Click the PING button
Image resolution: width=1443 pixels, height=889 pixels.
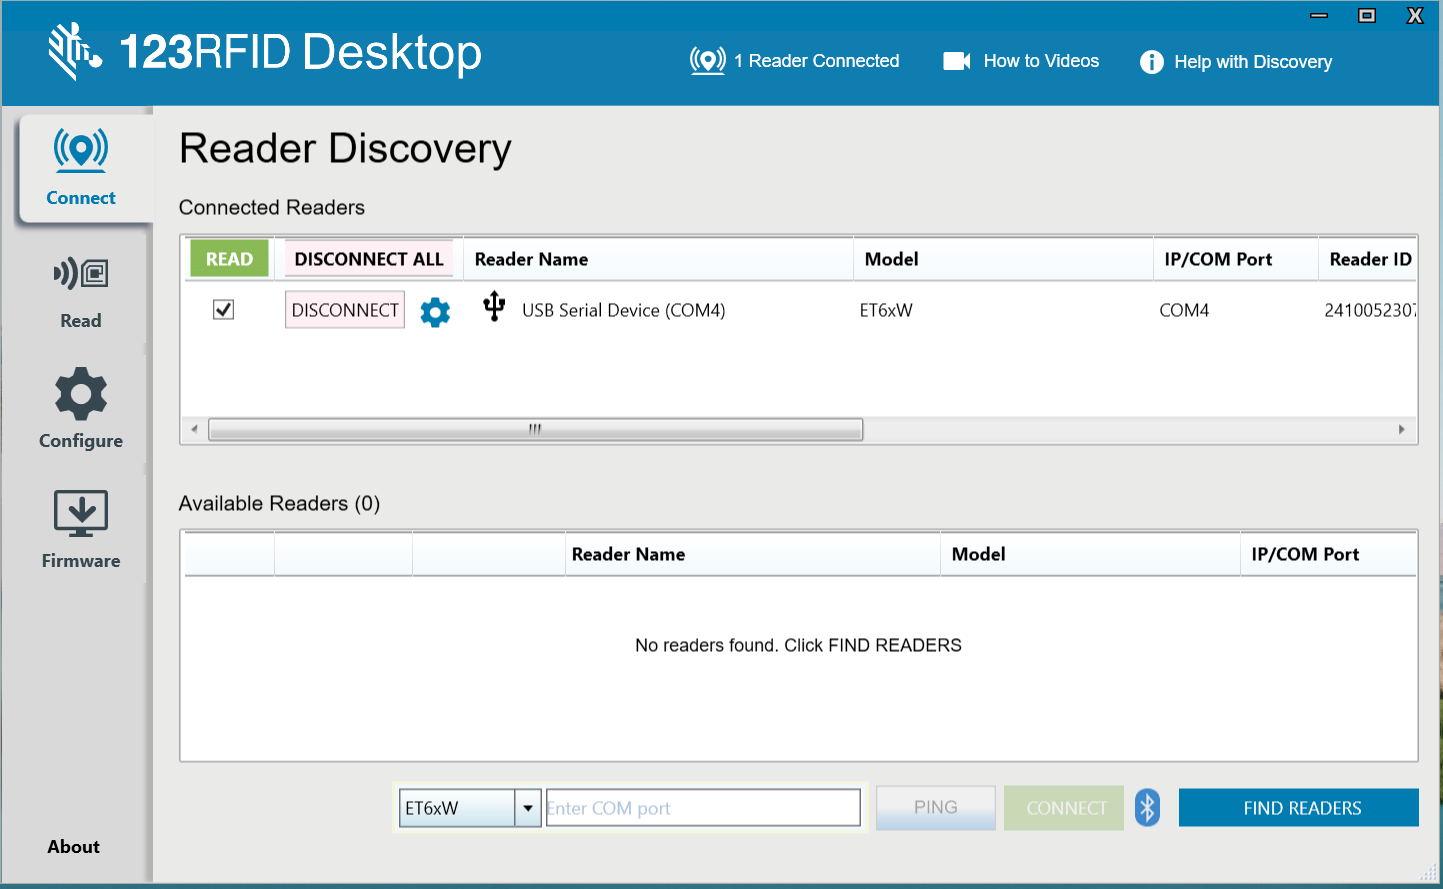pos(936,807)
